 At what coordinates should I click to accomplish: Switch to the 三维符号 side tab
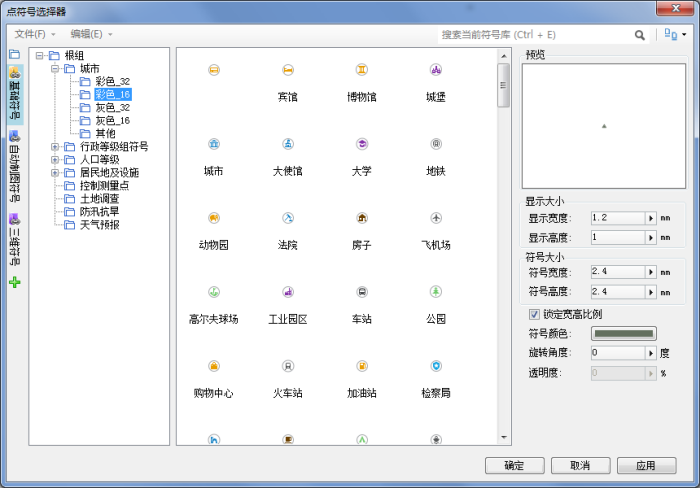pyautogui.click(x=15, y=238)
